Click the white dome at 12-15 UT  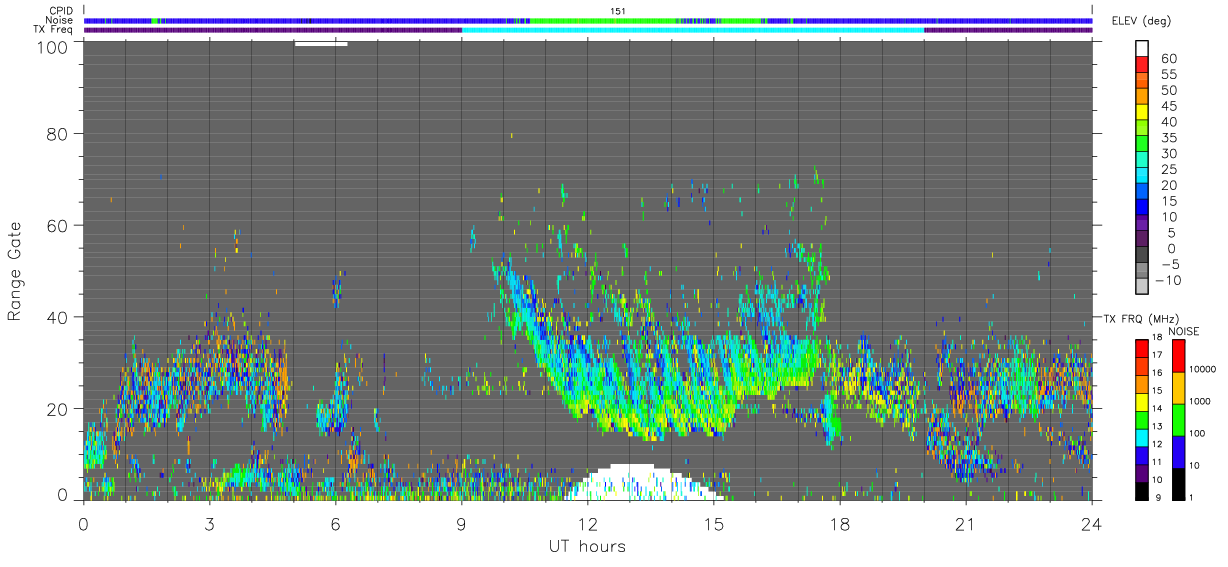642,482
